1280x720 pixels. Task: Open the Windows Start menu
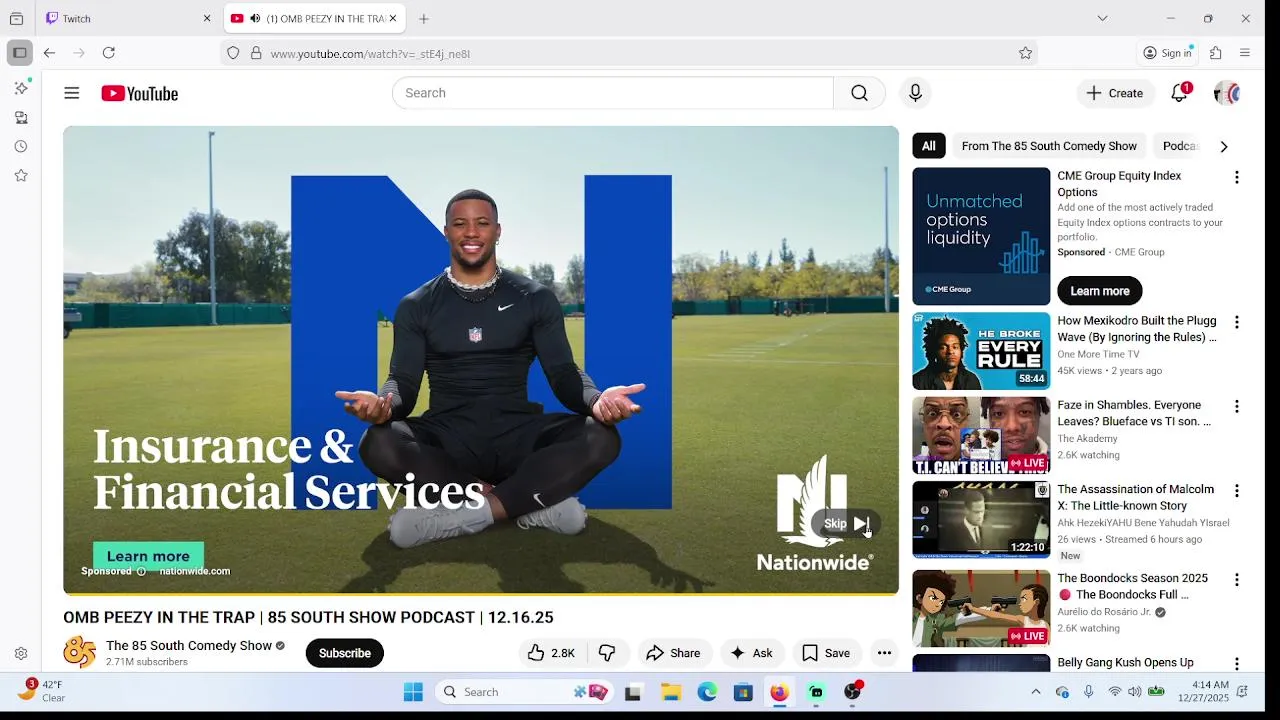(x=413, y=692)
